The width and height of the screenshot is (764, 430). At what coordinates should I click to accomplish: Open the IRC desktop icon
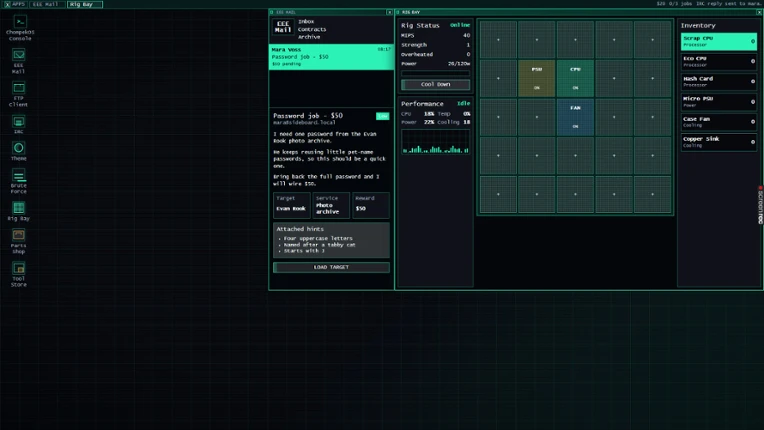coord(19,124)
